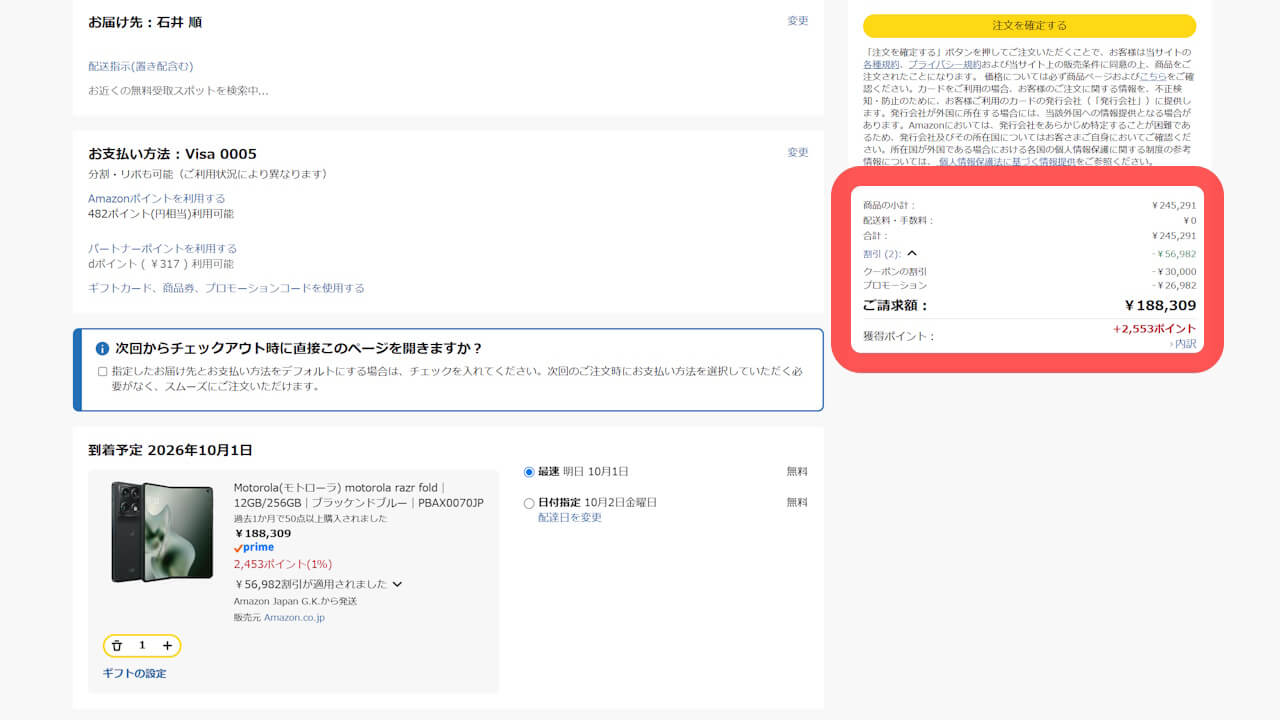Open the プライバシー規約 link
The image size is (1280, 720).
[944, 64]
